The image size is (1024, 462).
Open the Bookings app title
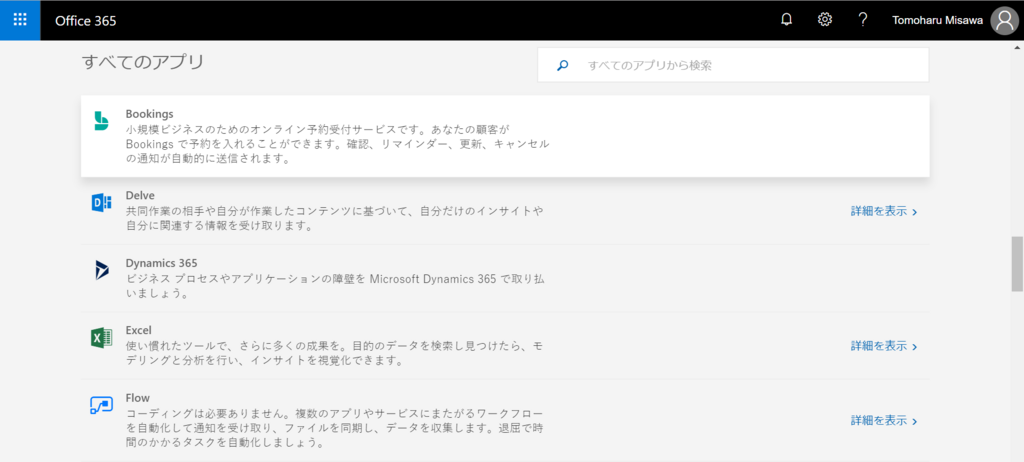(150, 114)
